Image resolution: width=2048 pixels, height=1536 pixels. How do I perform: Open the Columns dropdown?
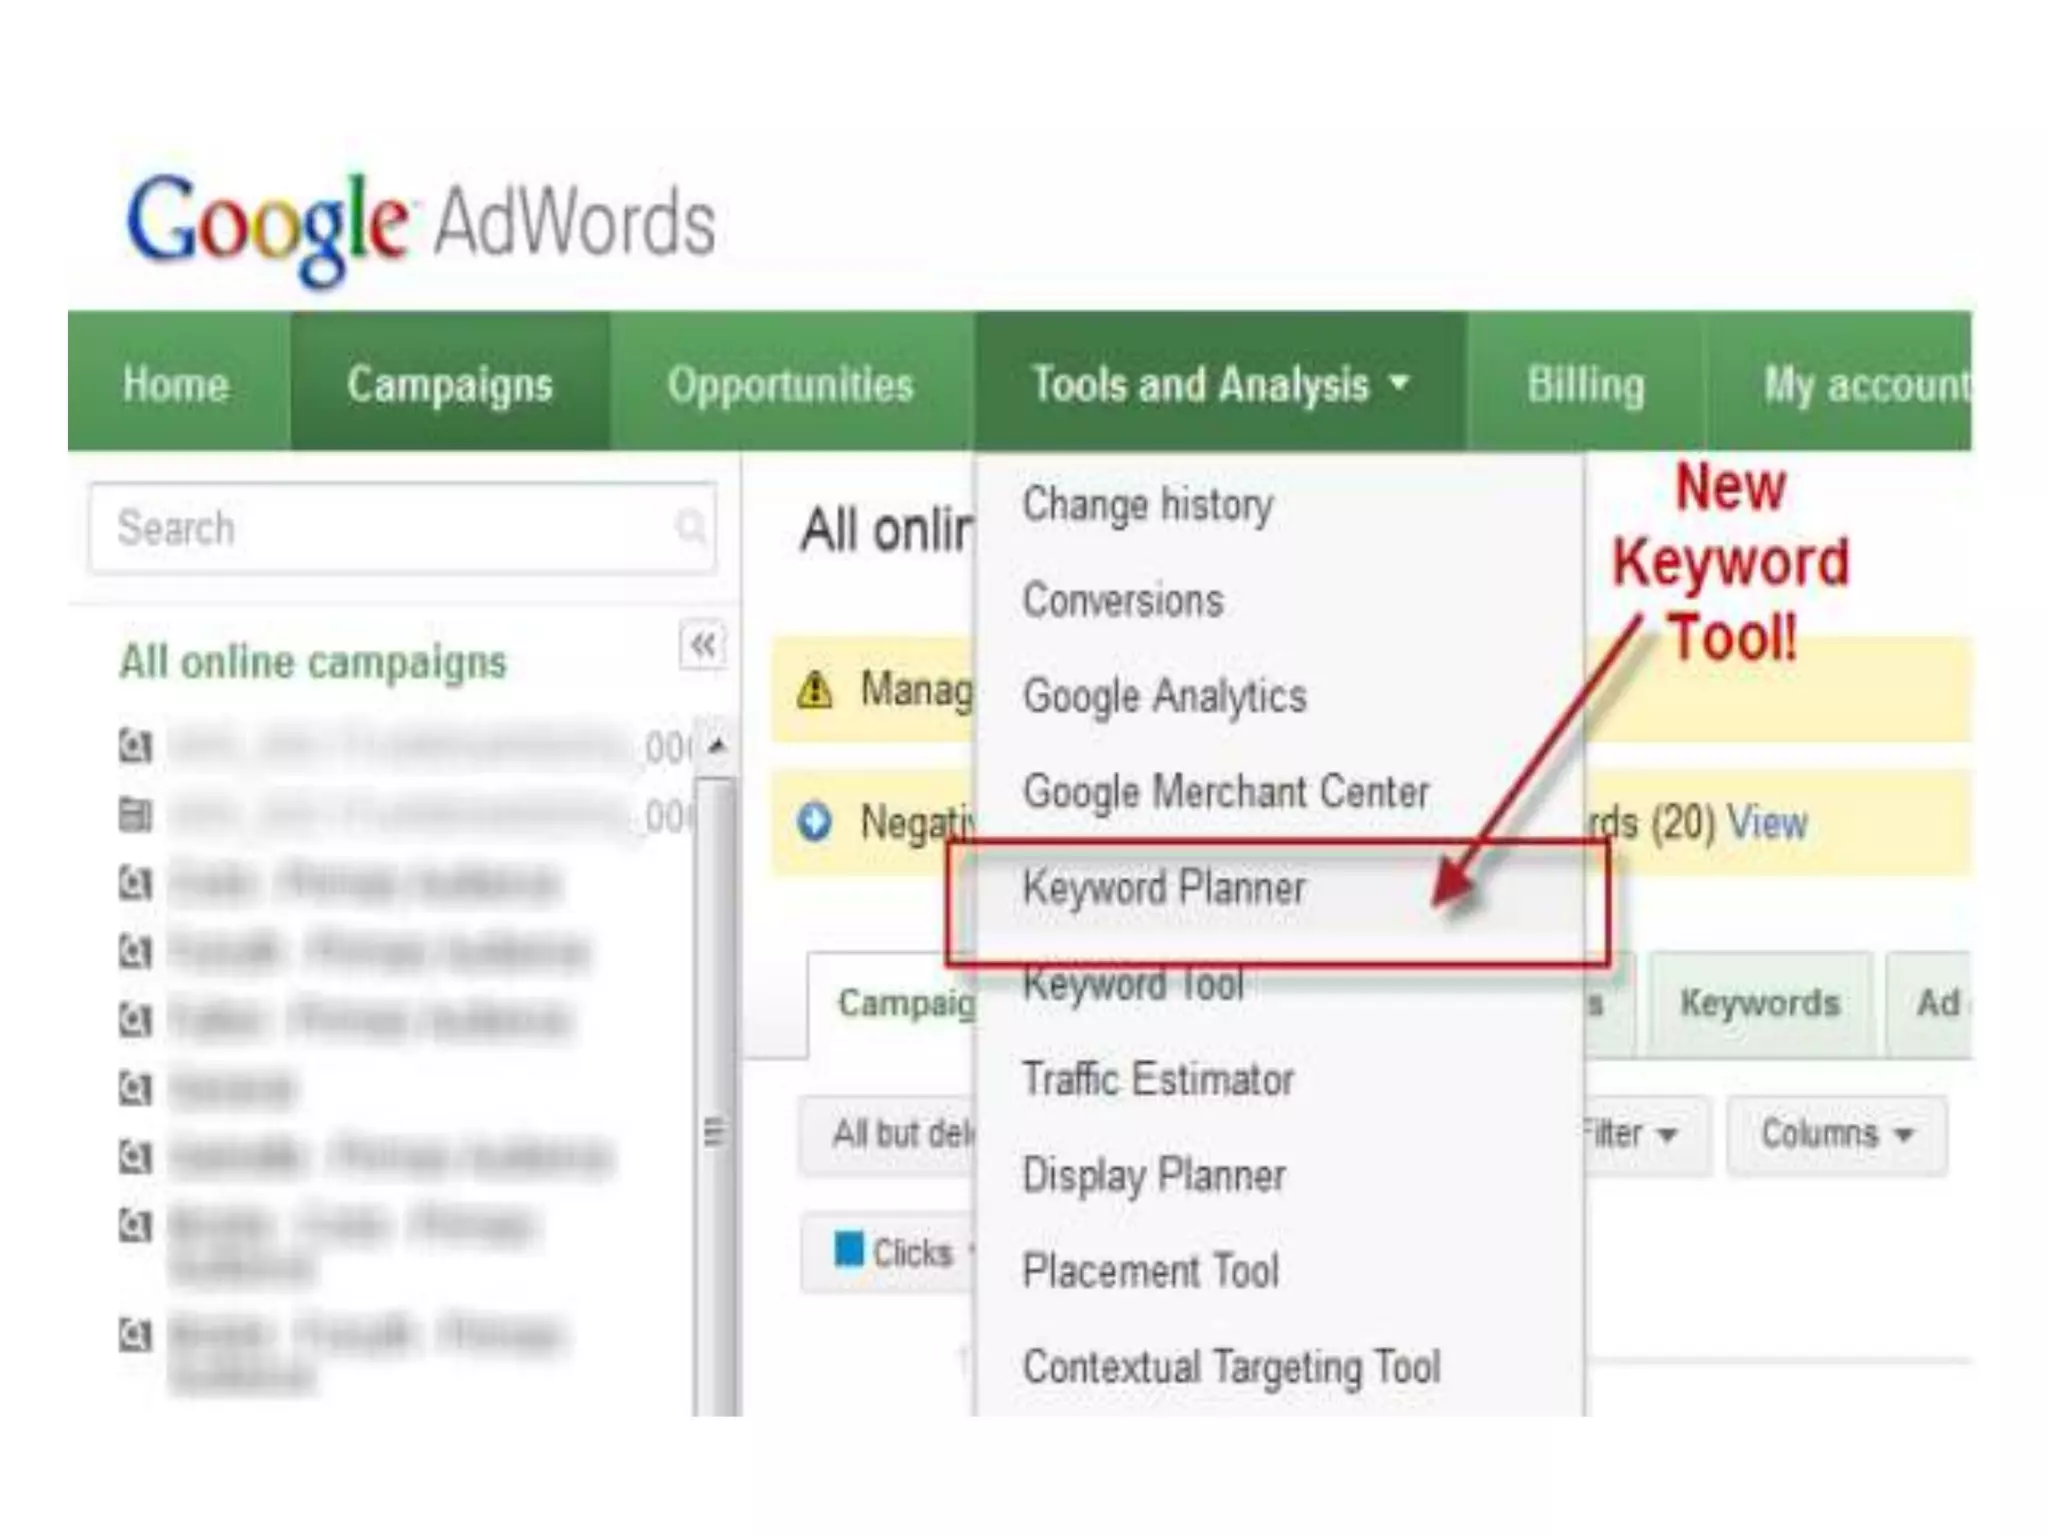pyautogui.click(x=1836, y=1134)
